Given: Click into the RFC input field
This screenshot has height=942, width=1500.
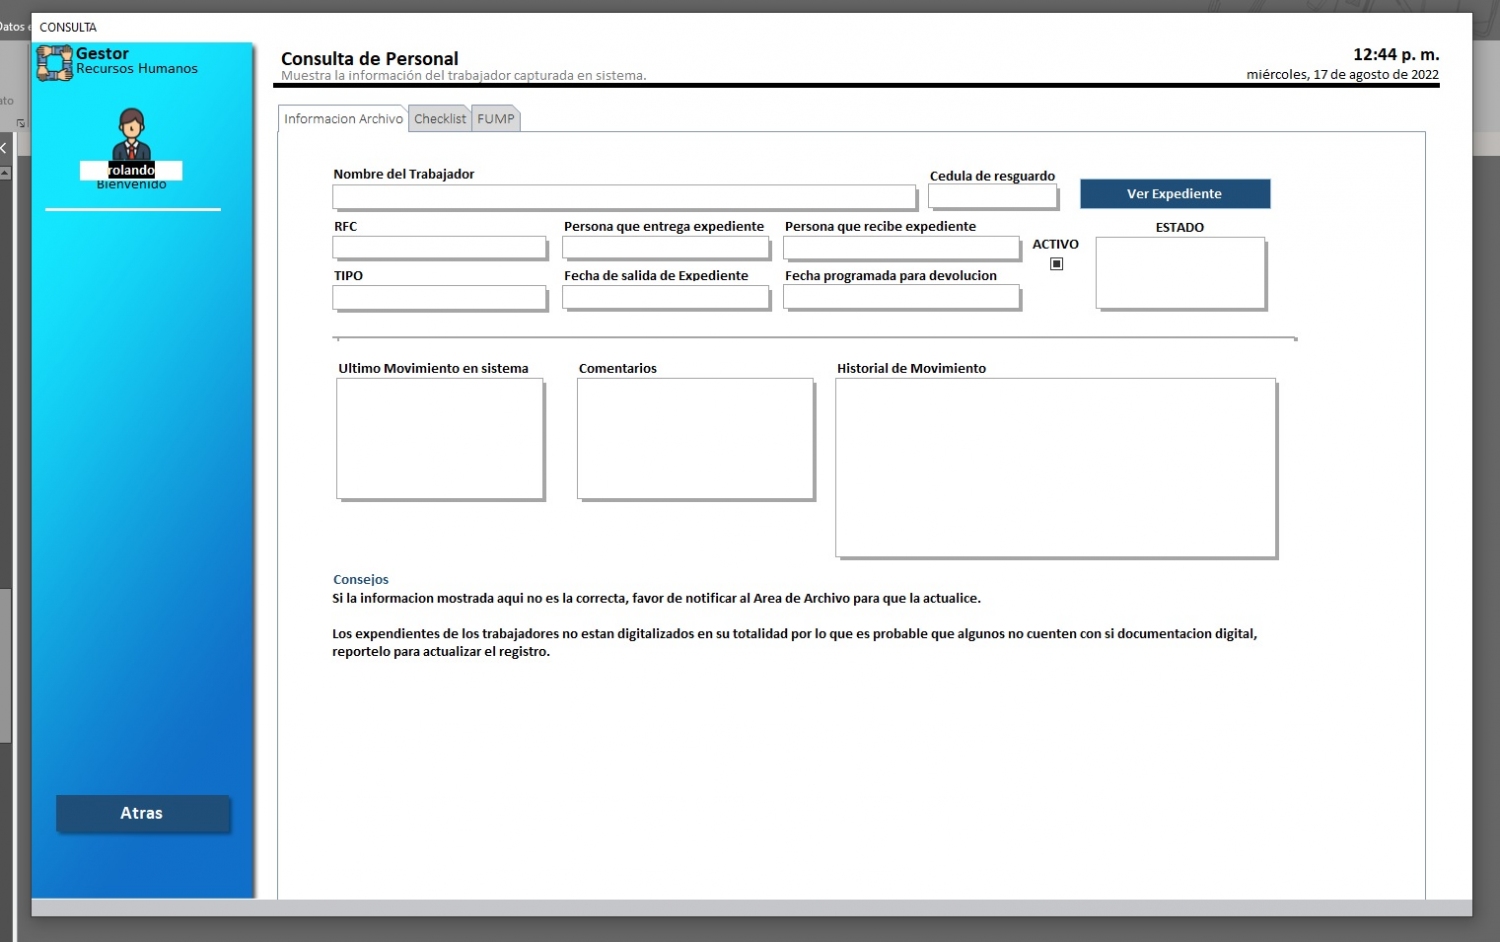Looking at the screenshot, I should (x=439, y=247).
